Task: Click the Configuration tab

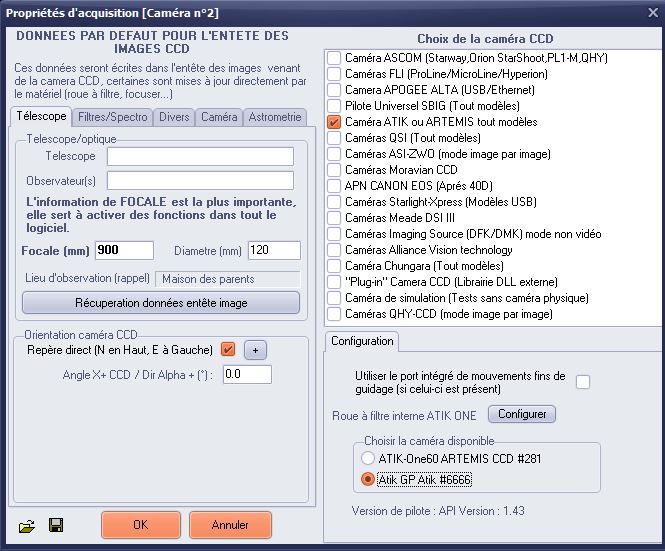Action: tap(362, 341)
